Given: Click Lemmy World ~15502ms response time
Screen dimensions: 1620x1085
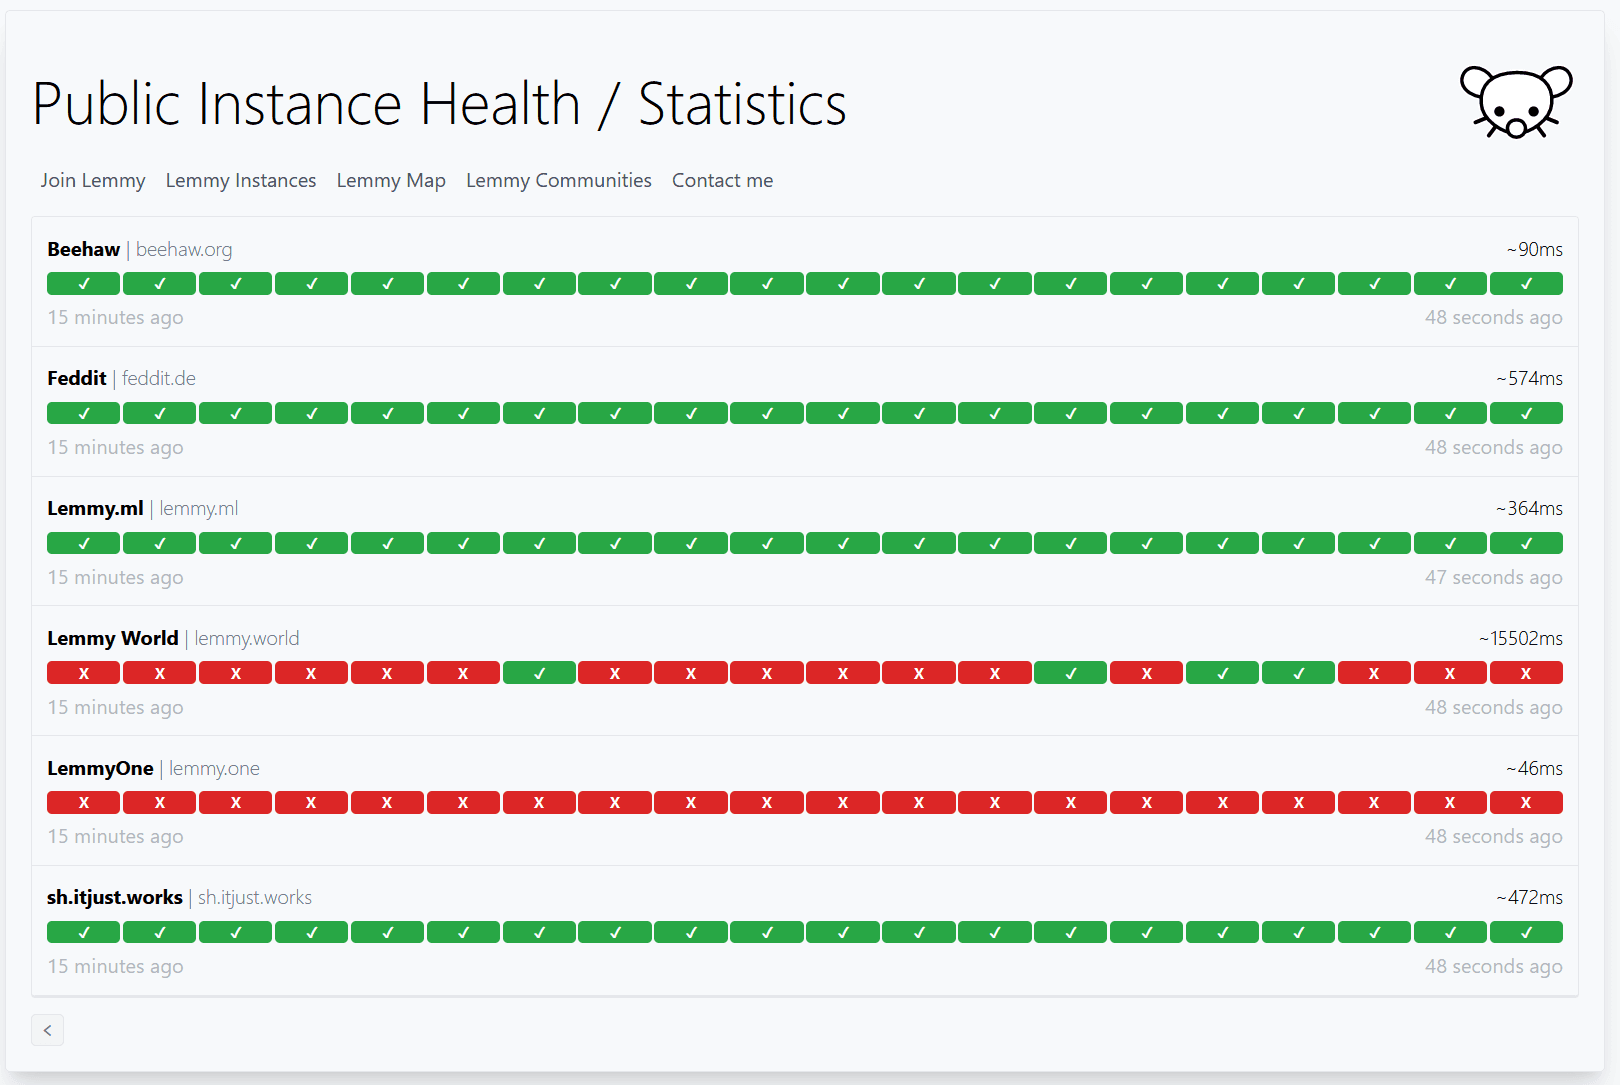Looking at the screenshot, I should 1521,639.
